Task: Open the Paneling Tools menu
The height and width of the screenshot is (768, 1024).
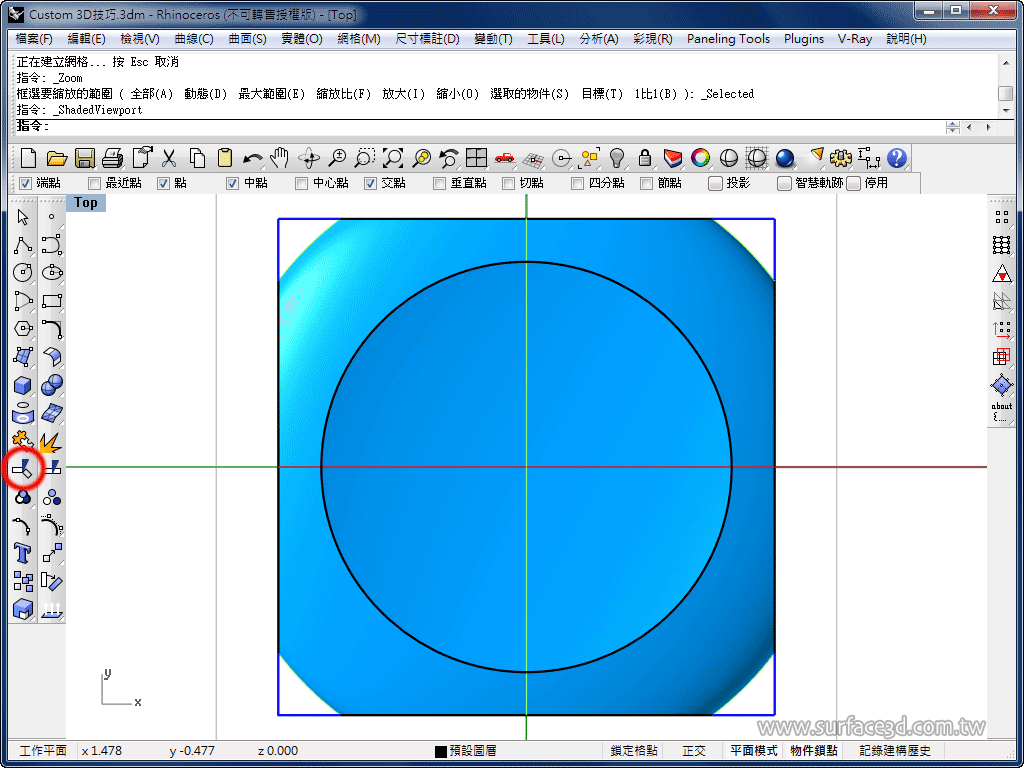Action: coord(728,39)
